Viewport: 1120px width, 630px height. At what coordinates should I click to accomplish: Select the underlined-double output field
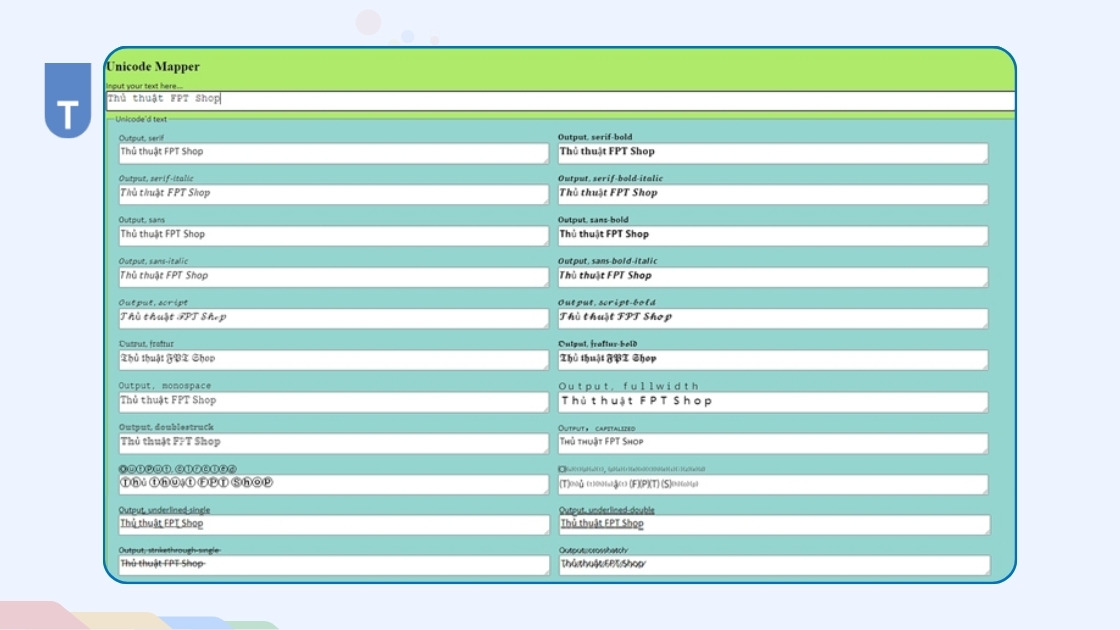772,524
